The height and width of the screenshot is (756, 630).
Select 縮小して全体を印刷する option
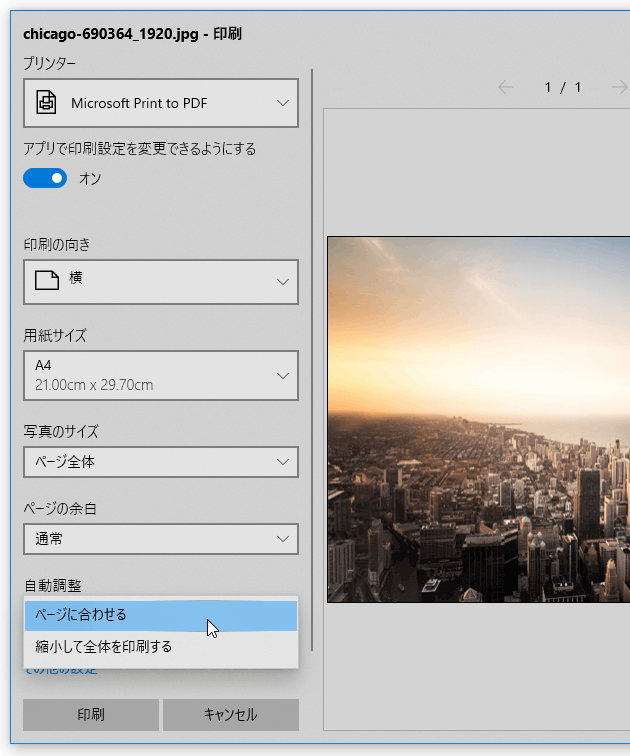click(x=161, y=647)
